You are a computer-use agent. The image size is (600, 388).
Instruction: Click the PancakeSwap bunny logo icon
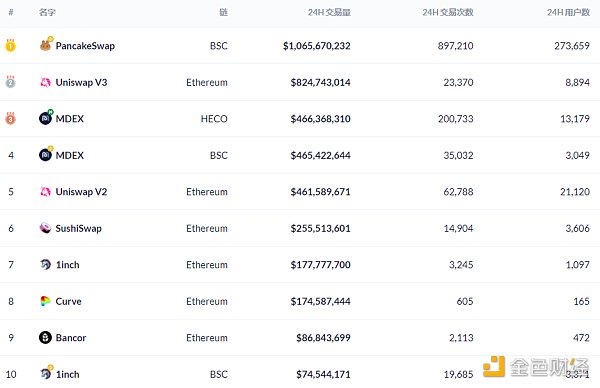(46, 46)
